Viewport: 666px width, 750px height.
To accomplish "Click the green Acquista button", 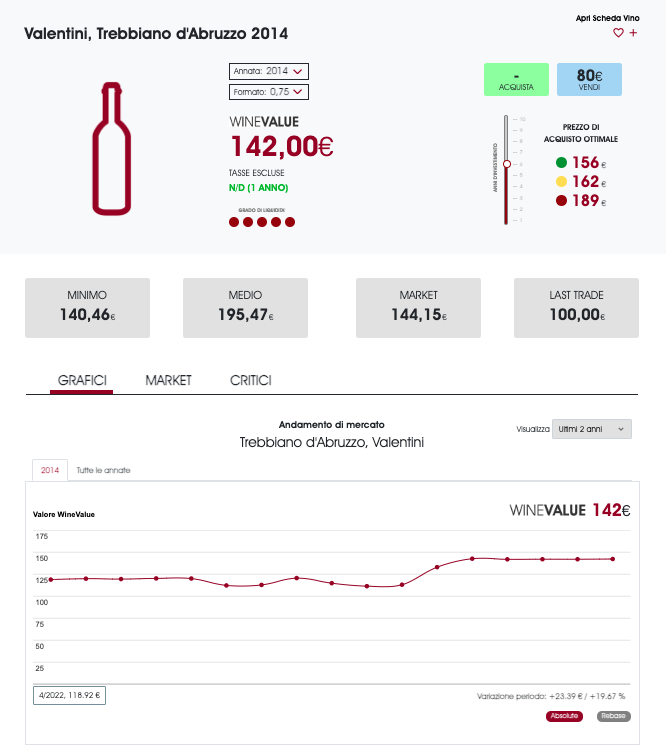I will (516, 79).
